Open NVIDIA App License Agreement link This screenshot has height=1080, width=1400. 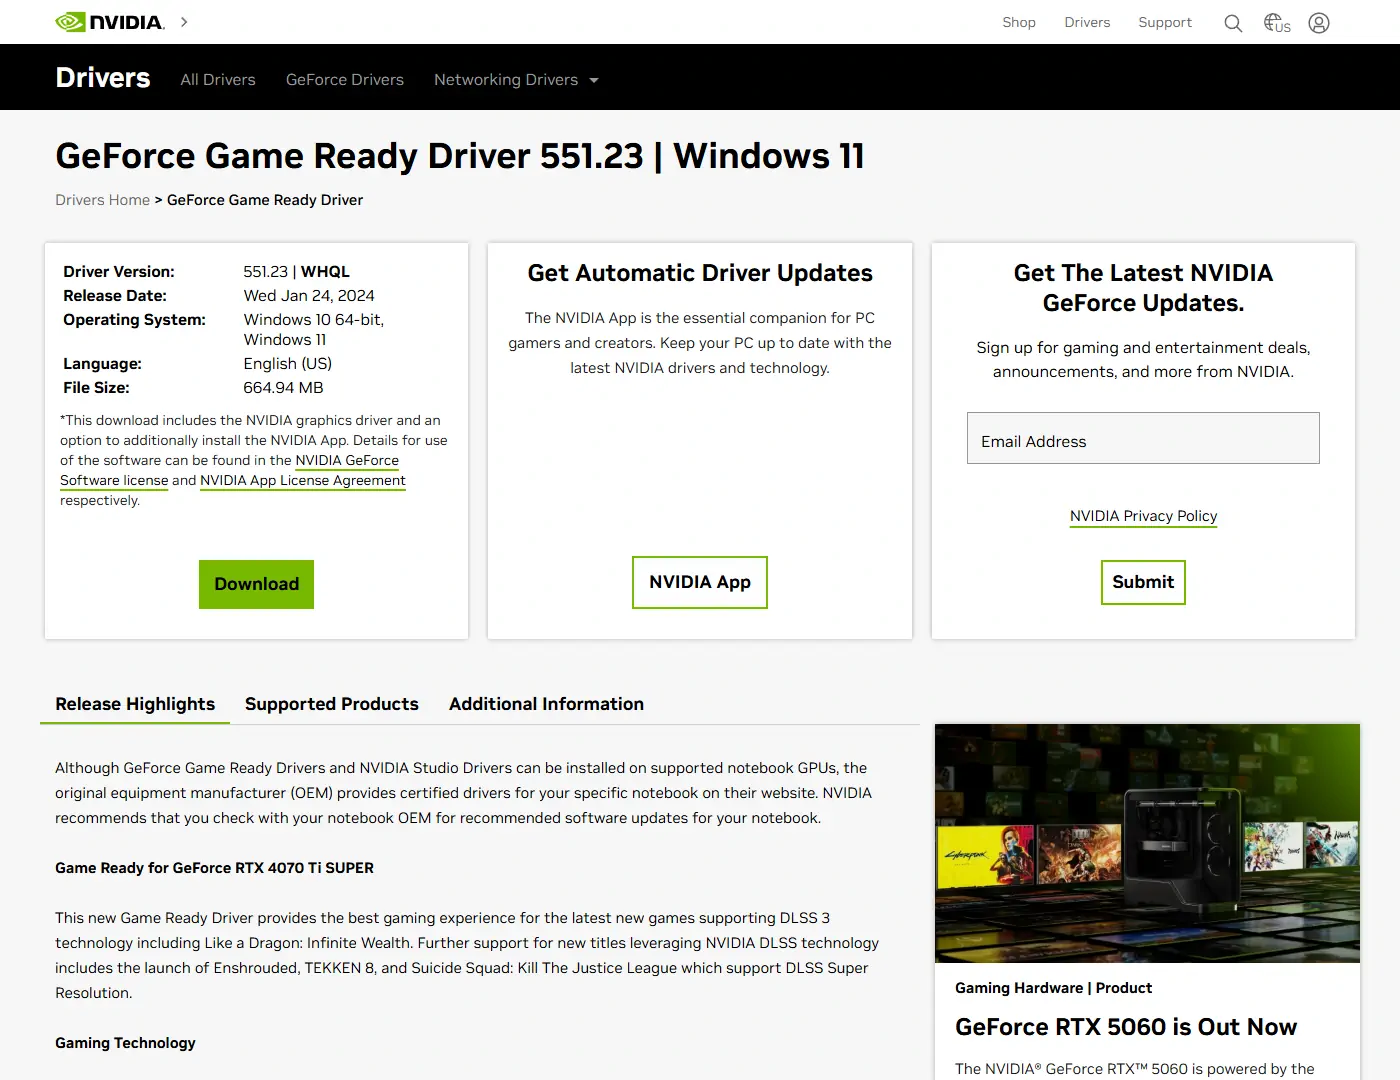tap(303, 480)
